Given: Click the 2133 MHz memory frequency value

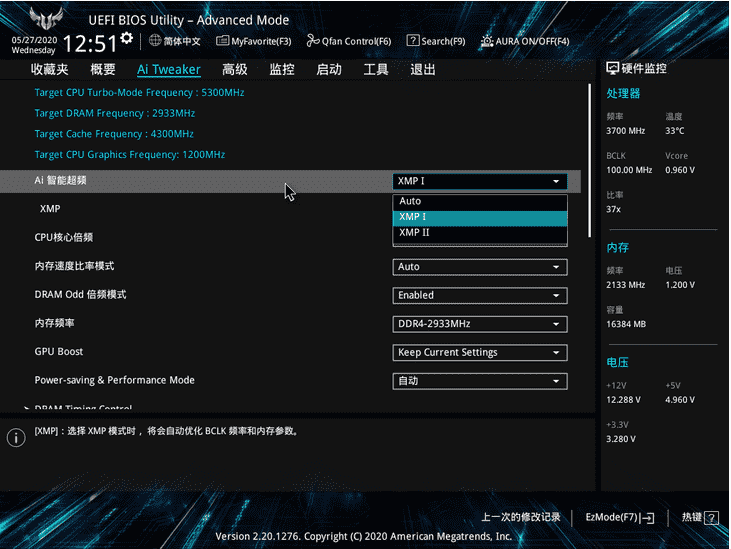Looking at the screenshot, I should point(626,285).
